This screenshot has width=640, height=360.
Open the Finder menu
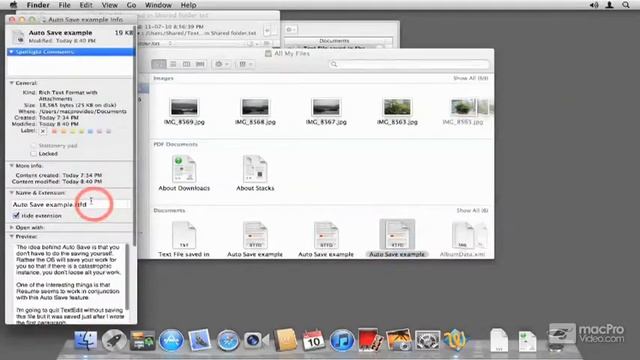point(38,5)
